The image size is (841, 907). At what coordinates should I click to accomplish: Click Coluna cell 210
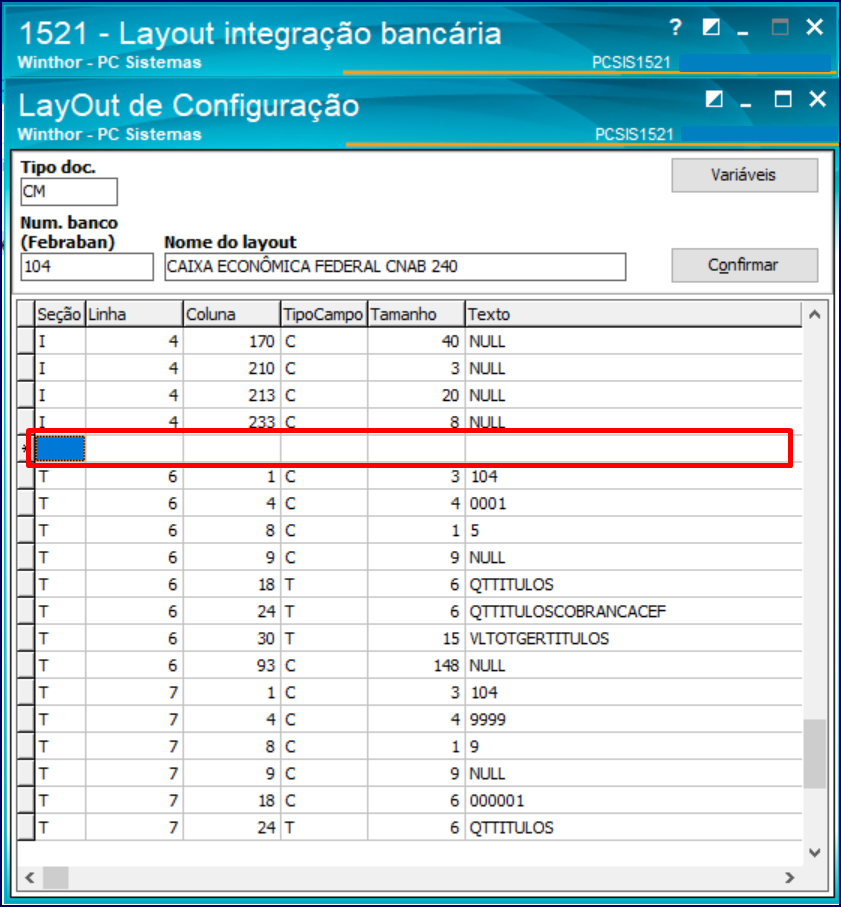coord(232,368)
